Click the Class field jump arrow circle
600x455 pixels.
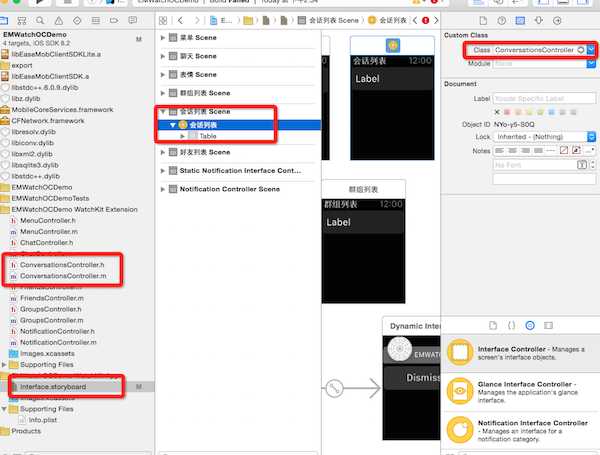pos(580,50)
